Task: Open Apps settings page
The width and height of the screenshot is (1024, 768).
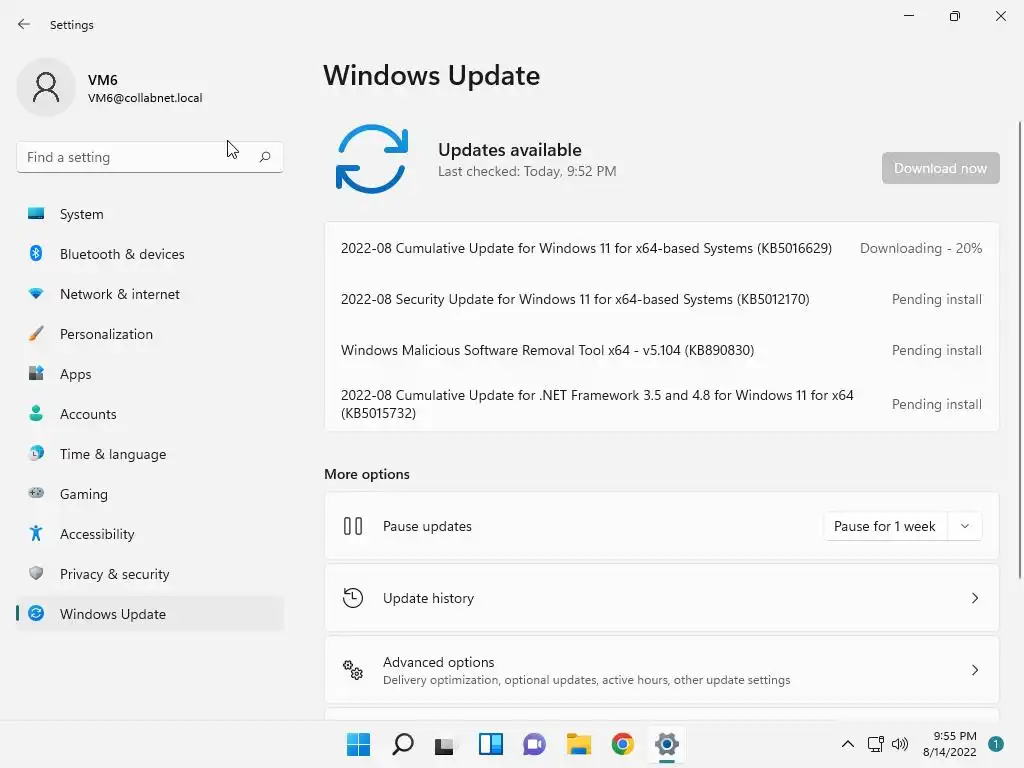Action: coord(150,374)
